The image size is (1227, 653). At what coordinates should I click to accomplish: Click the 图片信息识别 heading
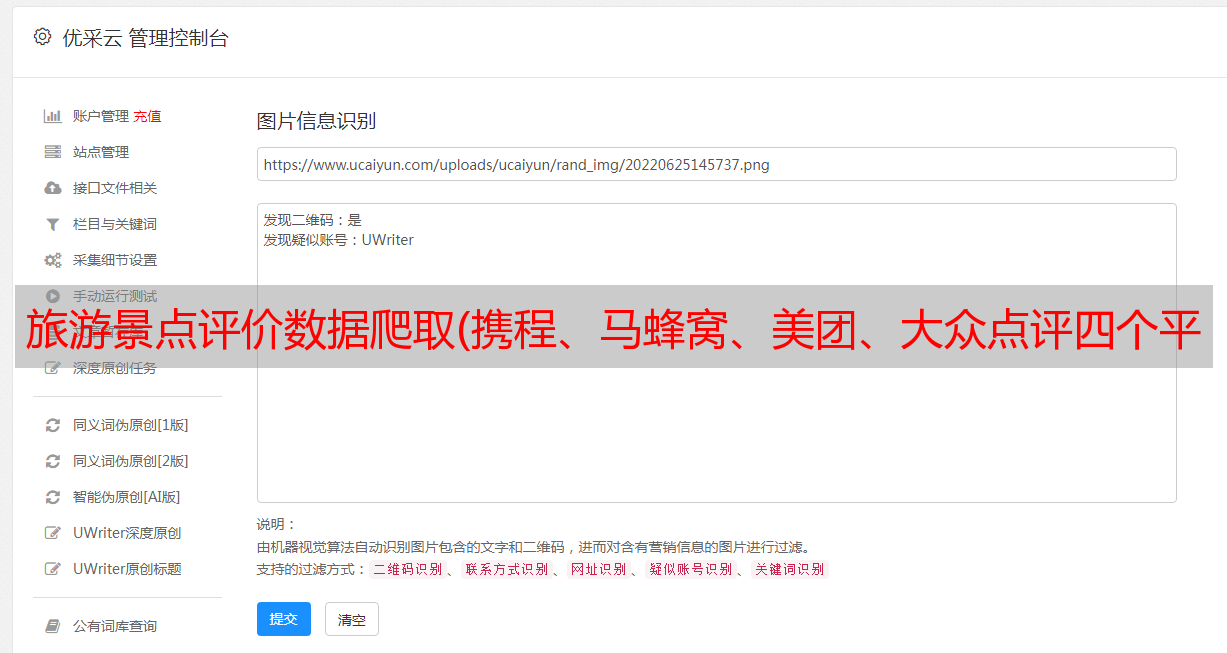(316, 121)
